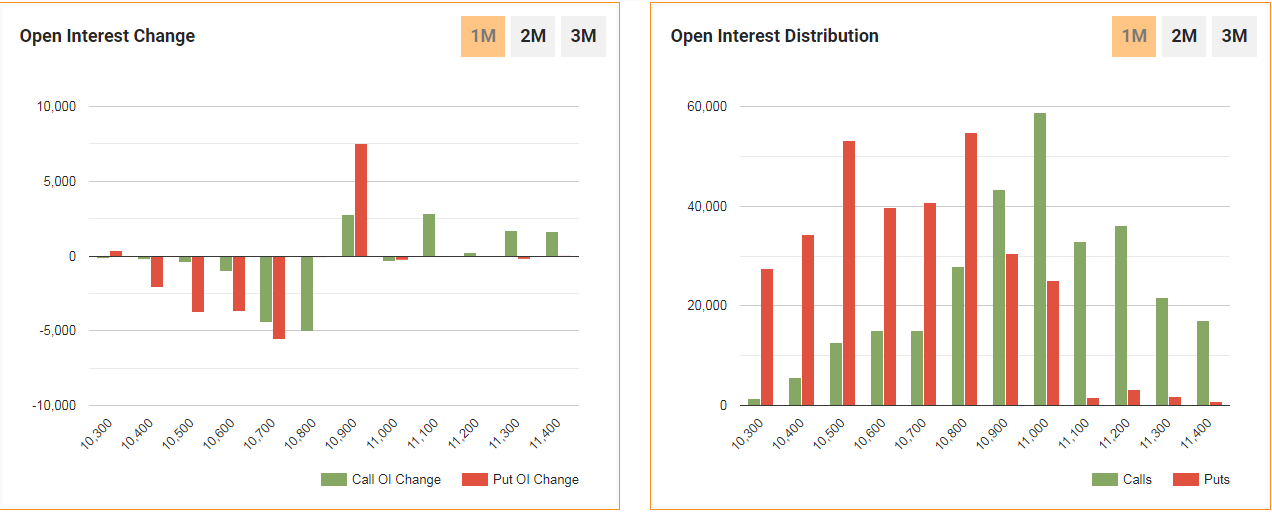Select 1M in Open Interest Distribution panel

click(1134, 37)
